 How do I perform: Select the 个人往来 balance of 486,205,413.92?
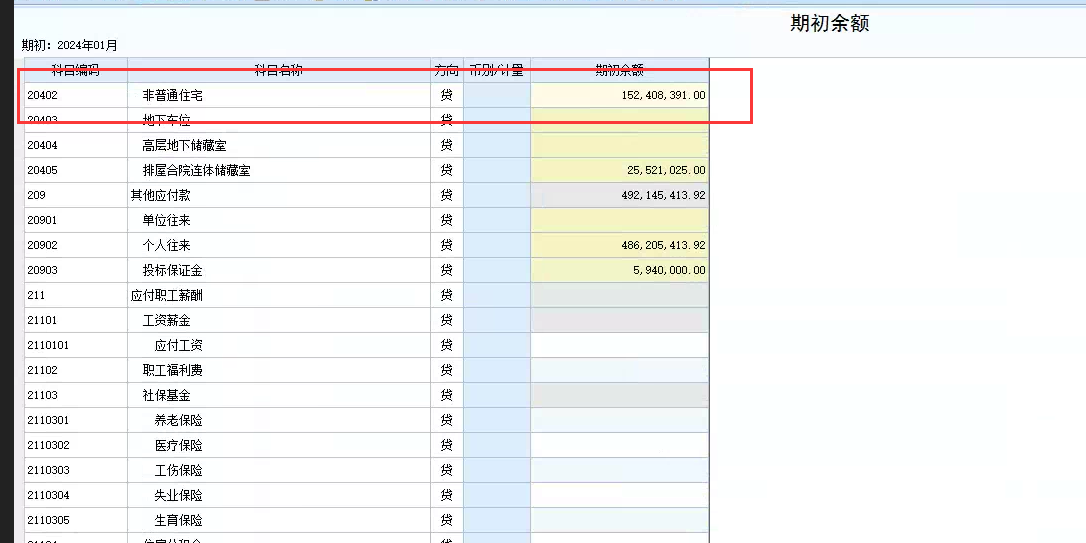tap(620, 245)
